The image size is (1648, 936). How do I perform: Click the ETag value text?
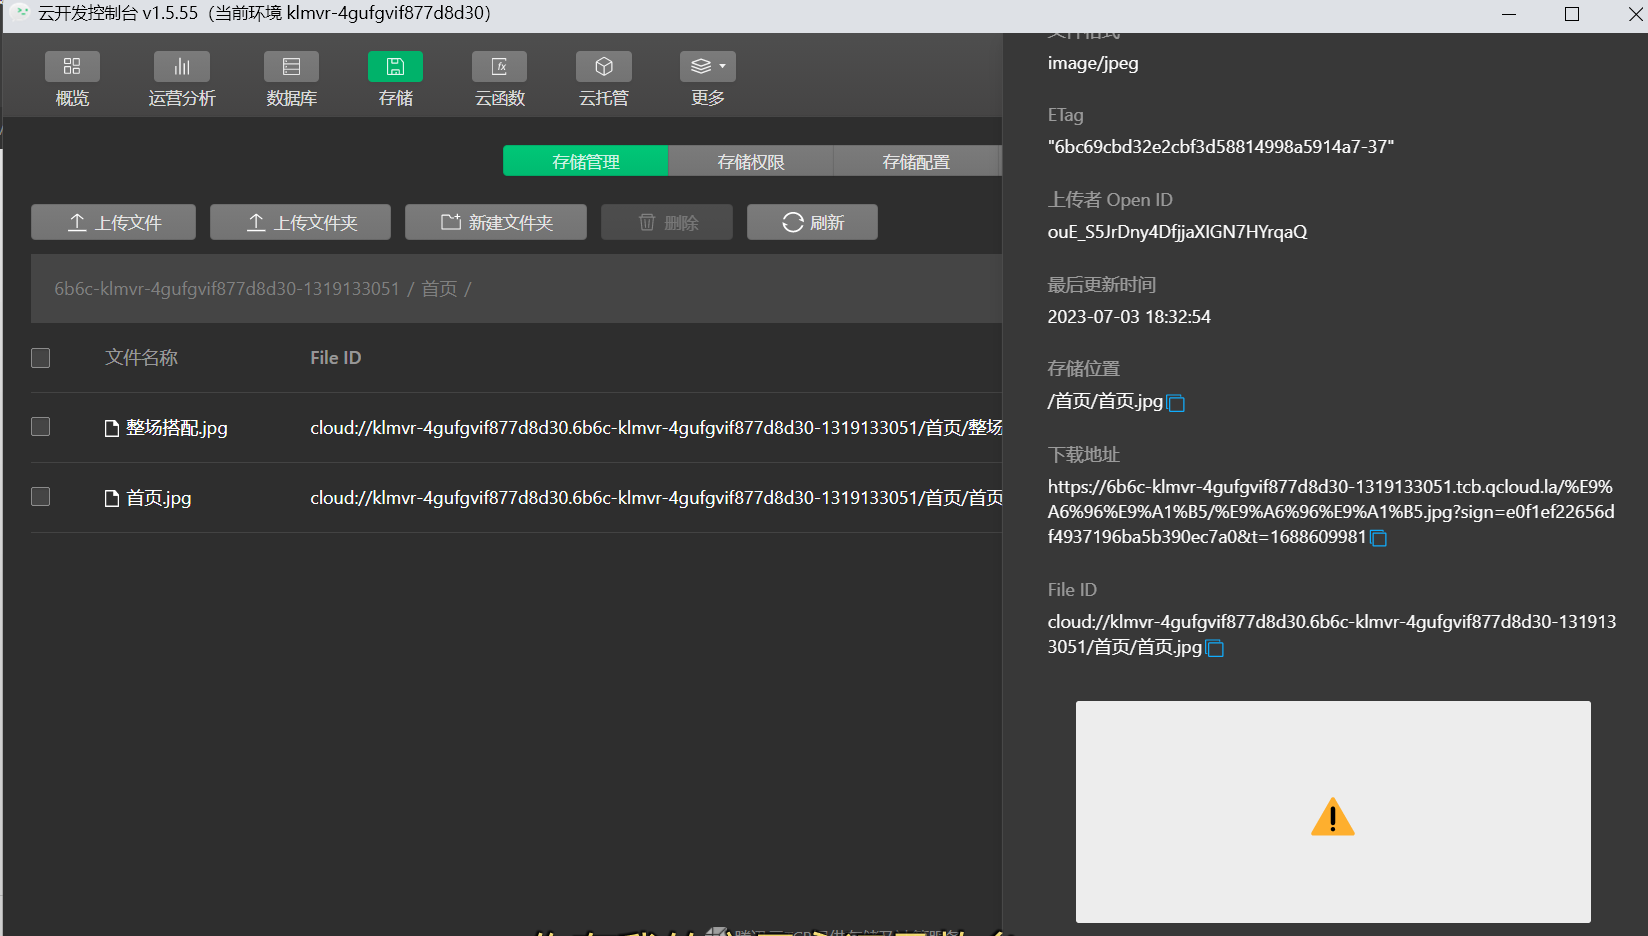(1221, 147)
